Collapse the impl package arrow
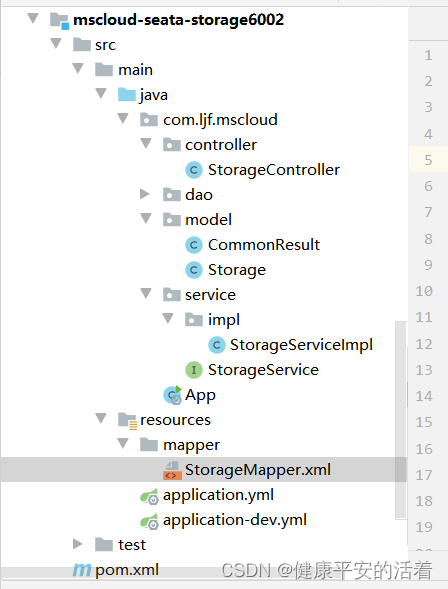The width and height of the screenshot is (448, 589). pyautogui.click(x=168, y=318)
